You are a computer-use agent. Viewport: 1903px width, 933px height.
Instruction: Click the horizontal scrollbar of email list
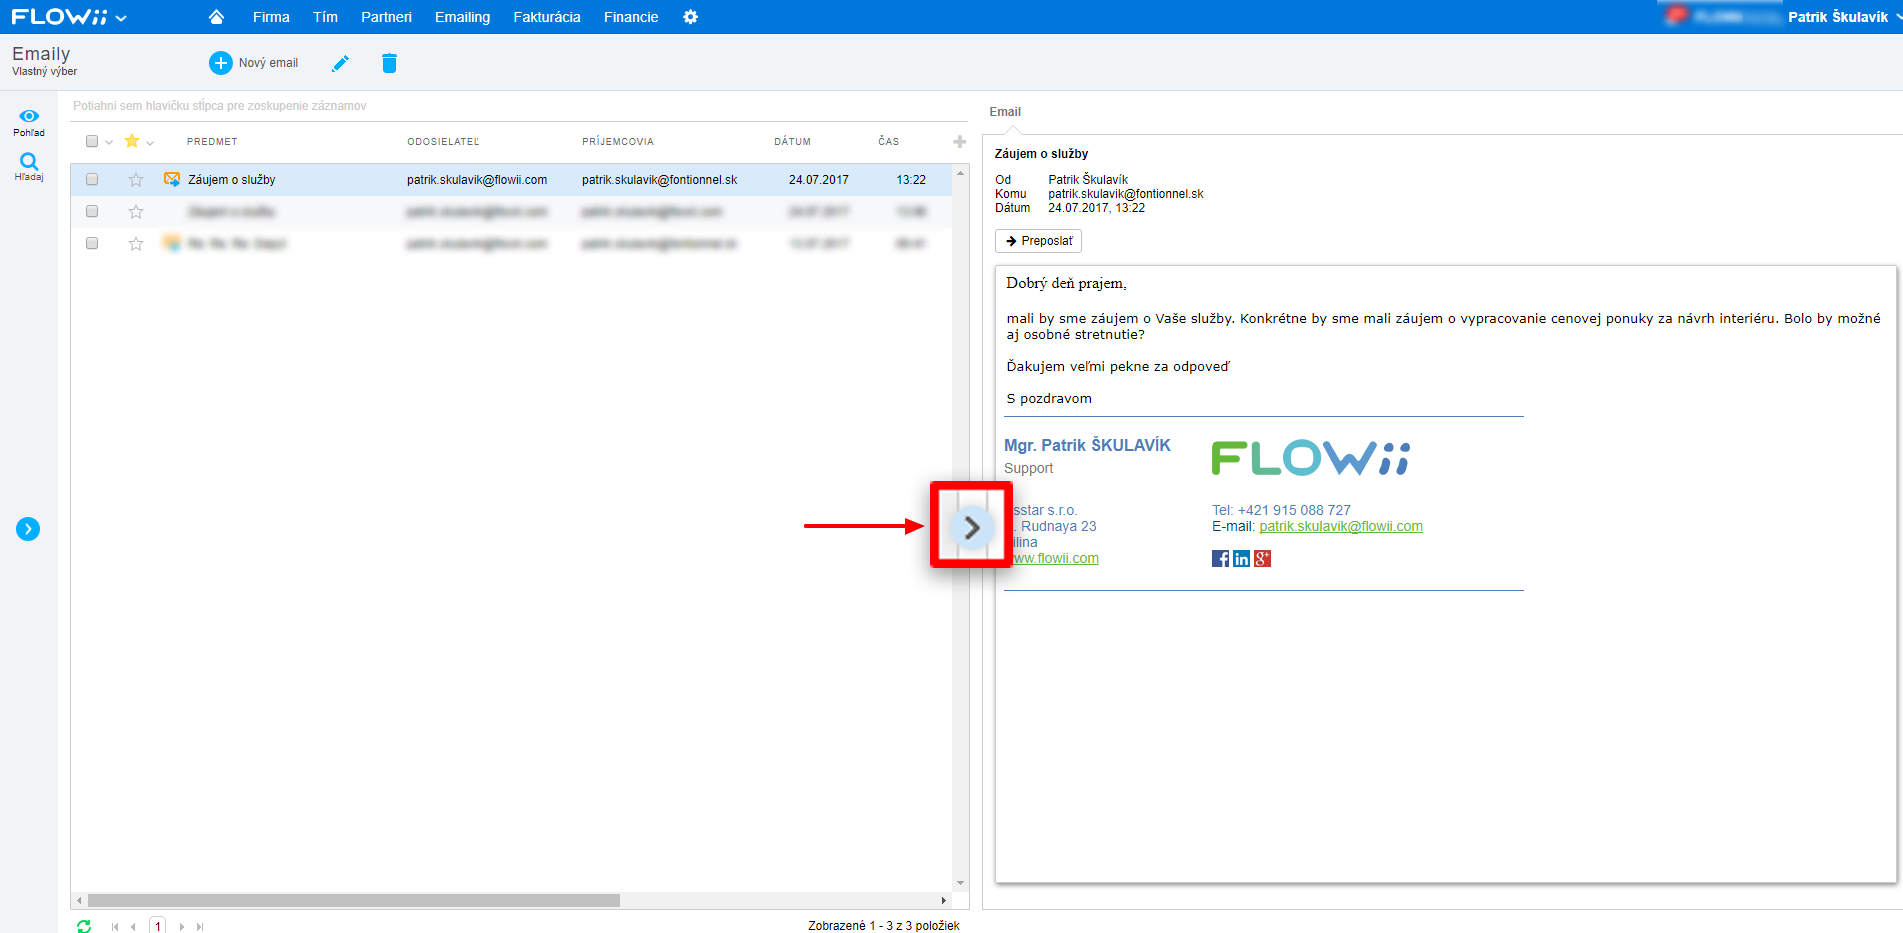pos(354,900)
